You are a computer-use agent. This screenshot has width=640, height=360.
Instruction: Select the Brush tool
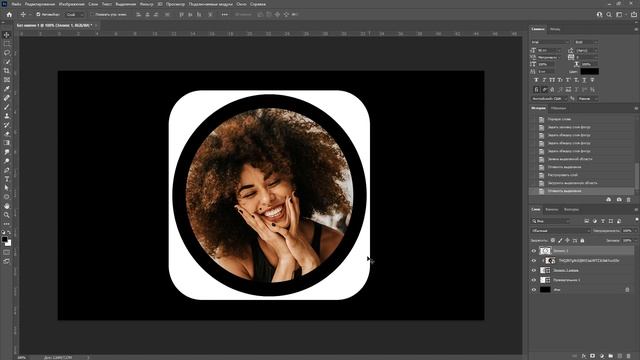7,107
